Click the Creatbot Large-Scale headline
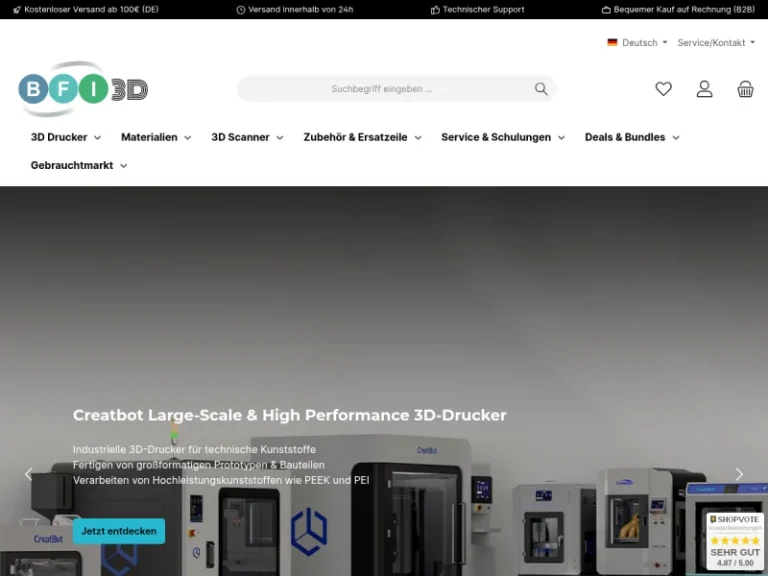The height and width of the screenshot is (576, 768). click(289, 415)
